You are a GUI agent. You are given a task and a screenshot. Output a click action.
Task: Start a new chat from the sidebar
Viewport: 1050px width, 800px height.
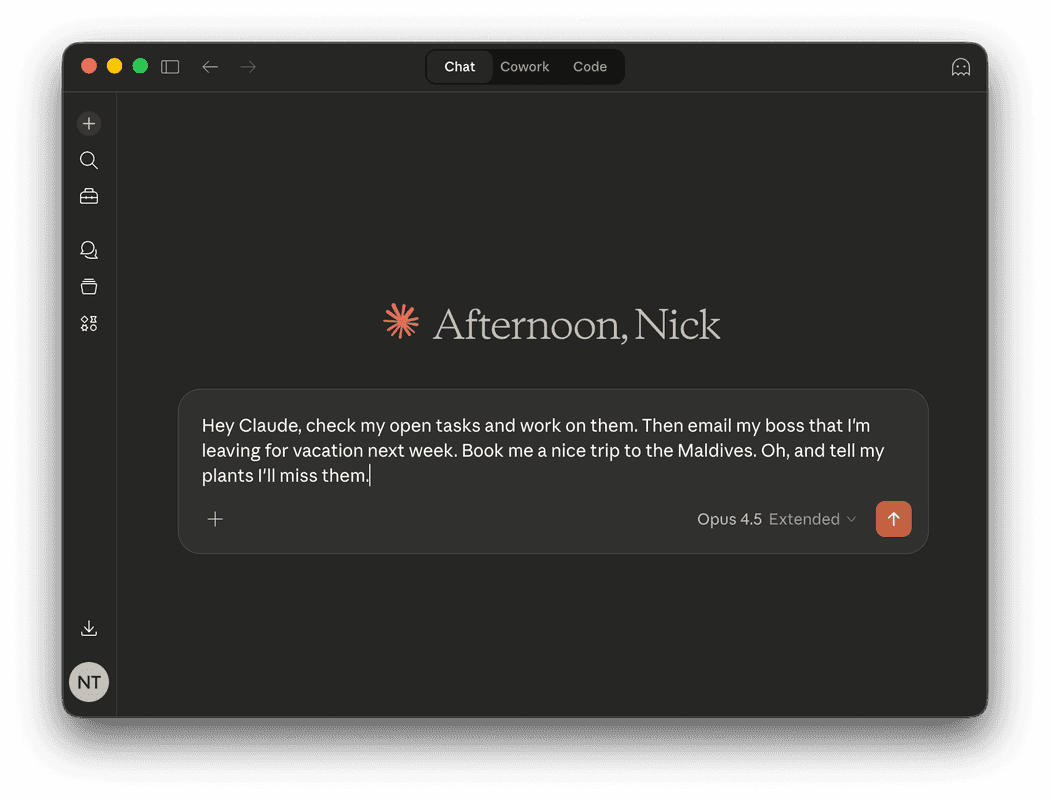(88, 123)
